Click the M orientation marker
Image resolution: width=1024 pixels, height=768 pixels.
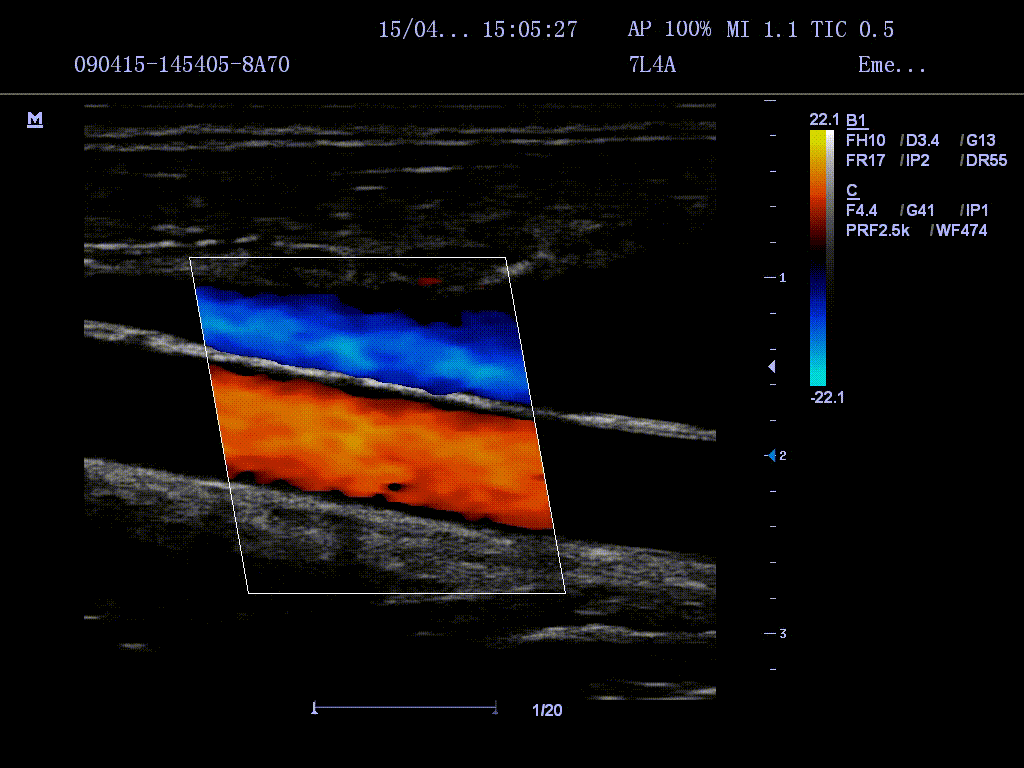[35, 120]
